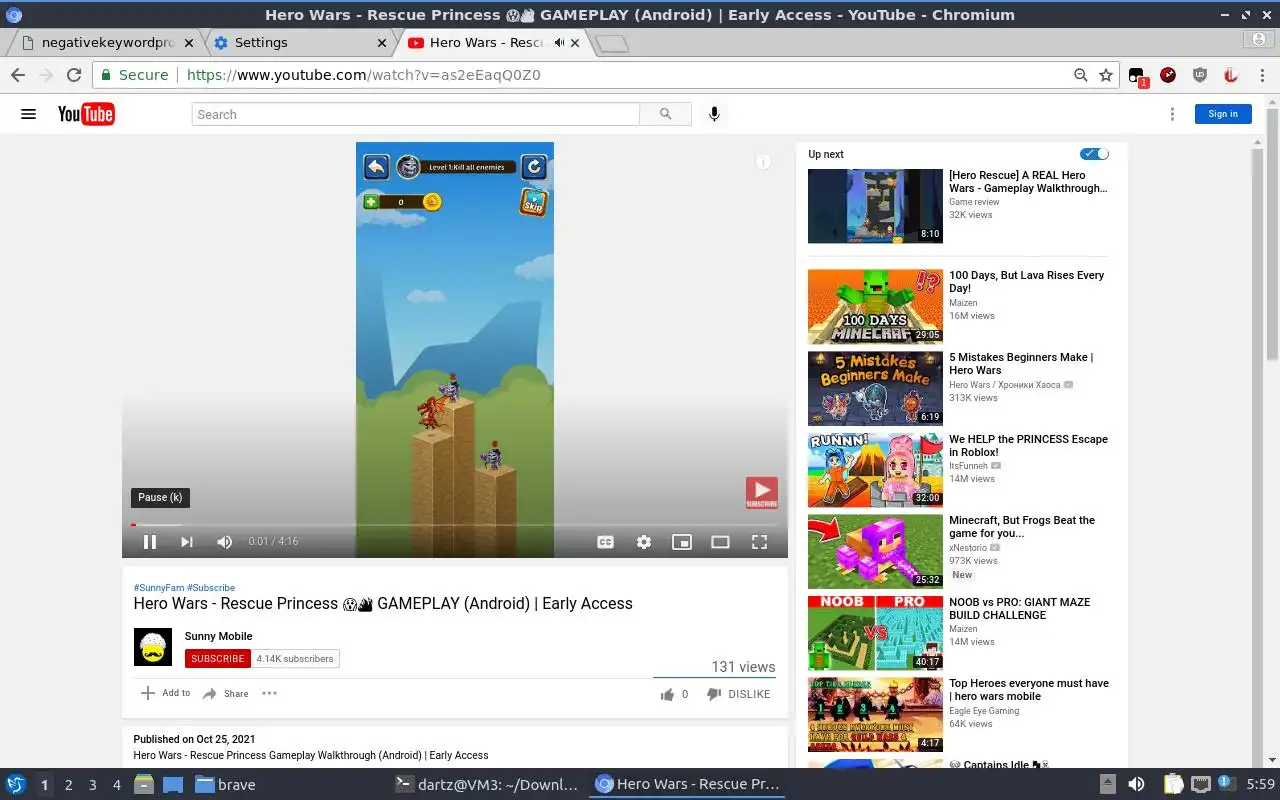Open Top Heroes everyone must have video
The image size is (1280, 800).
tap(1029, 690)
